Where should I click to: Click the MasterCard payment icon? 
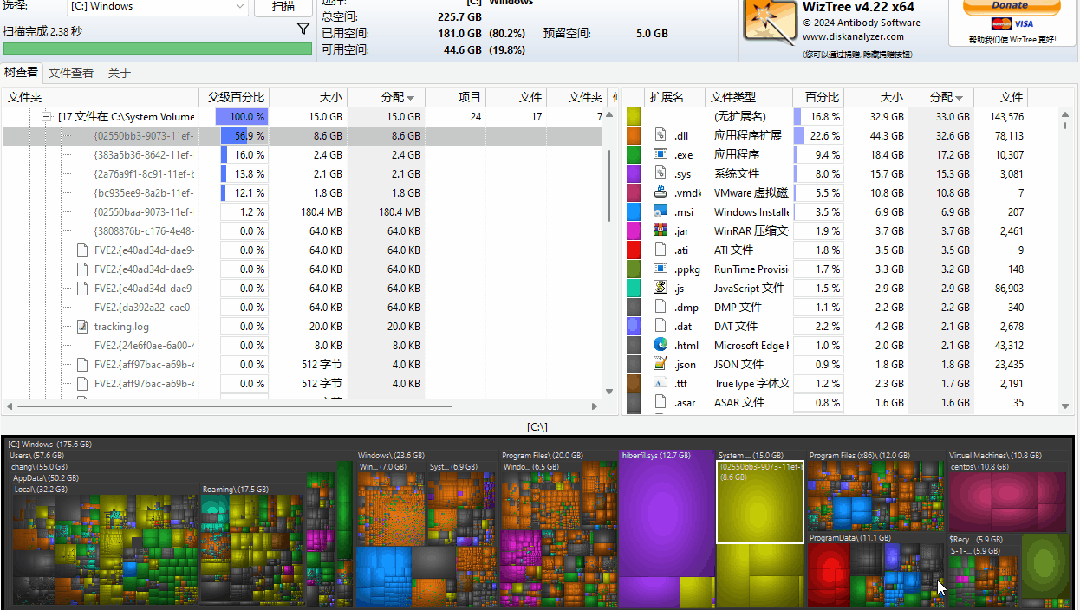click(x=1001, y=24)
